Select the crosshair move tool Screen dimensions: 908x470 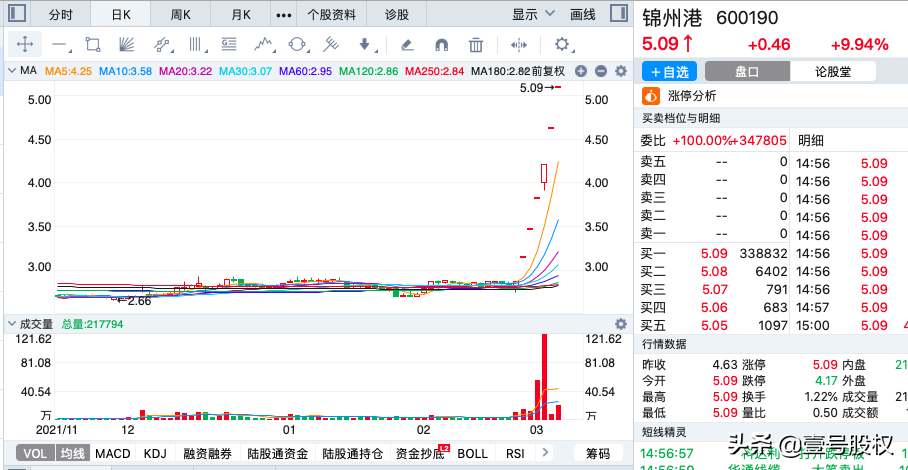(24, 44)
